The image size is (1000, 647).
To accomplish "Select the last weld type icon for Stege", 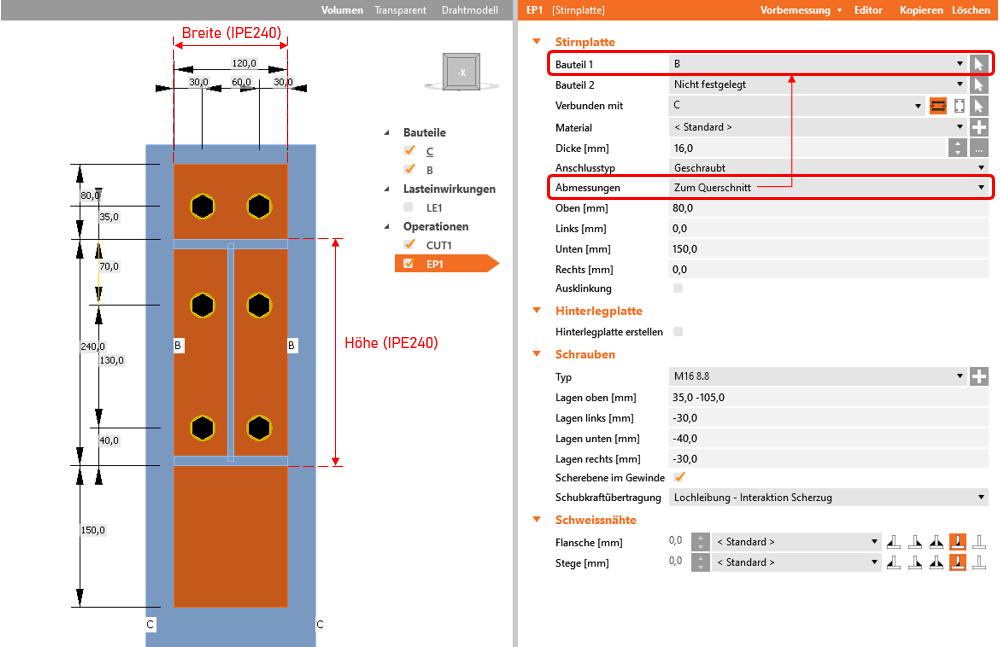I will point(980,563).
